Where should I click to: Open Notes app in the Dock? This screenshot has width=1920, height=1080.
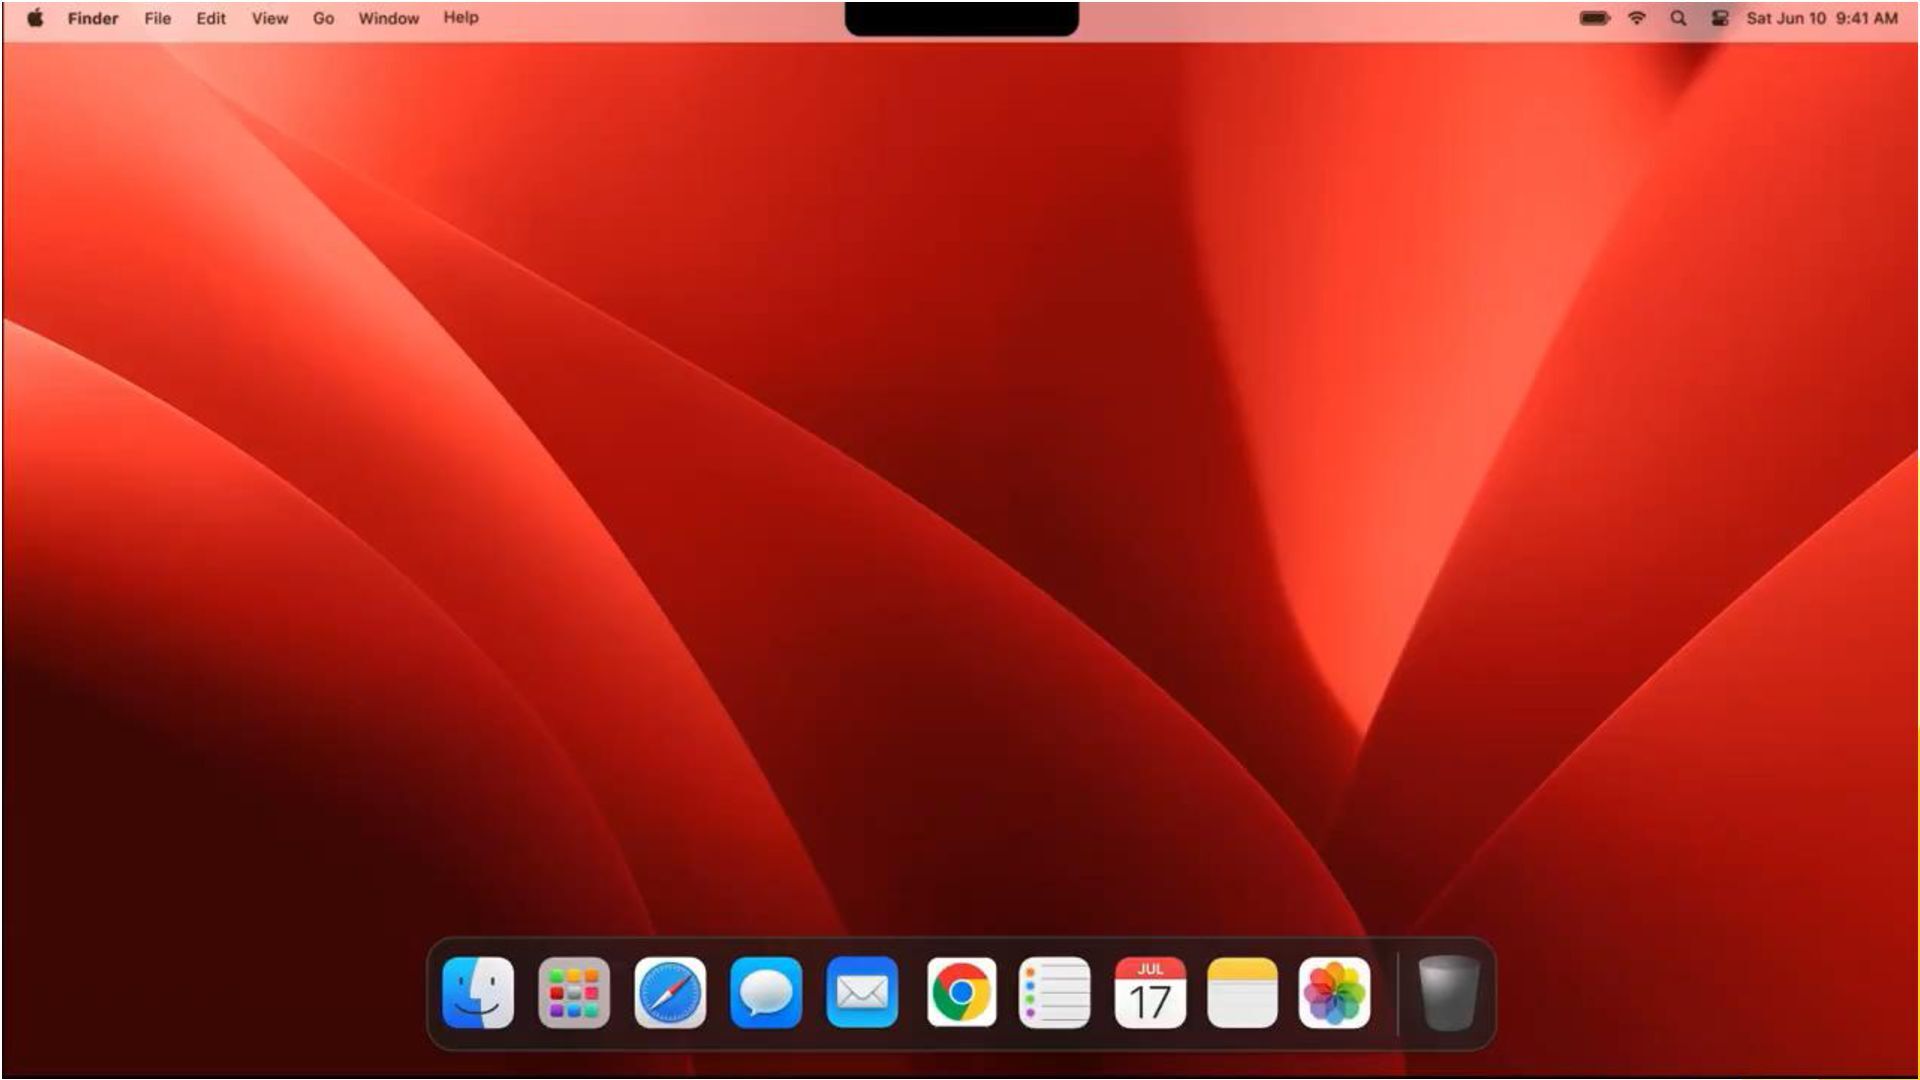coord(1242,993)
